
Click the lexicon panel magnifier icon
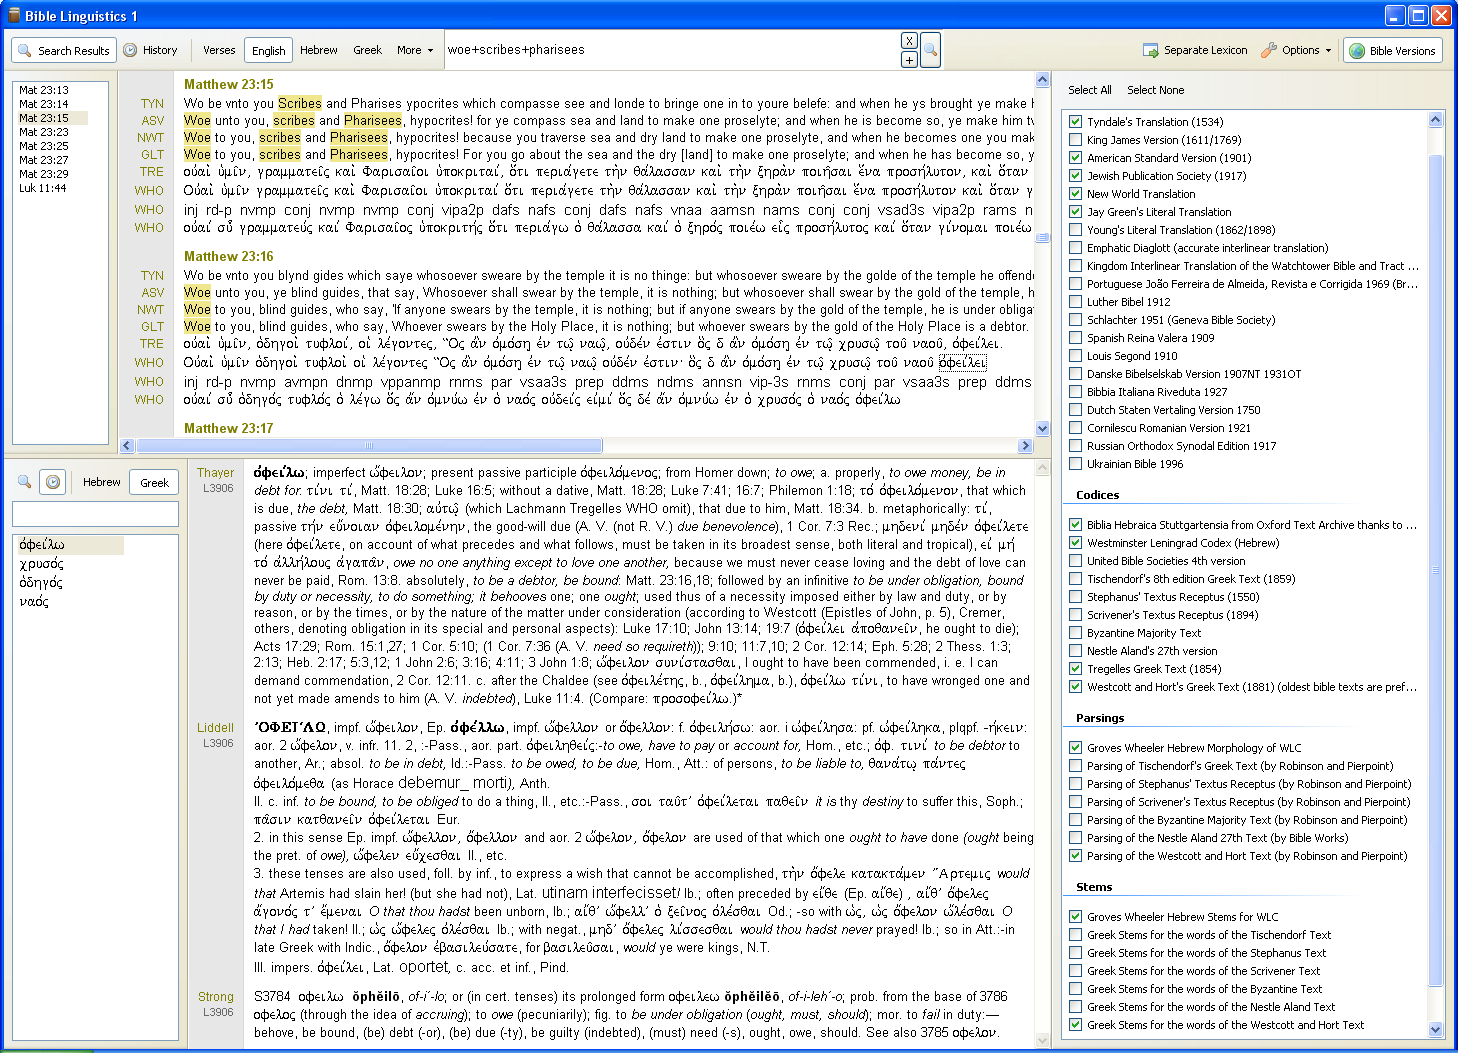point(24,482)
